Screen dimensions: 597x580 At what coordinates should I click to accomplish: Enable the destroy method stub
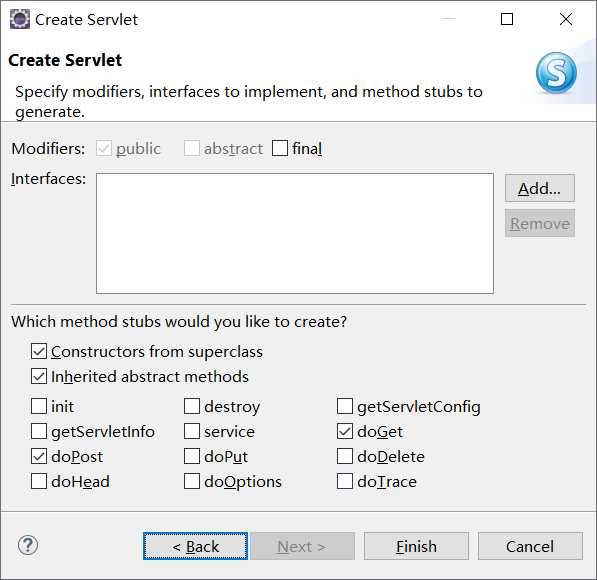[x=192, y=406]
